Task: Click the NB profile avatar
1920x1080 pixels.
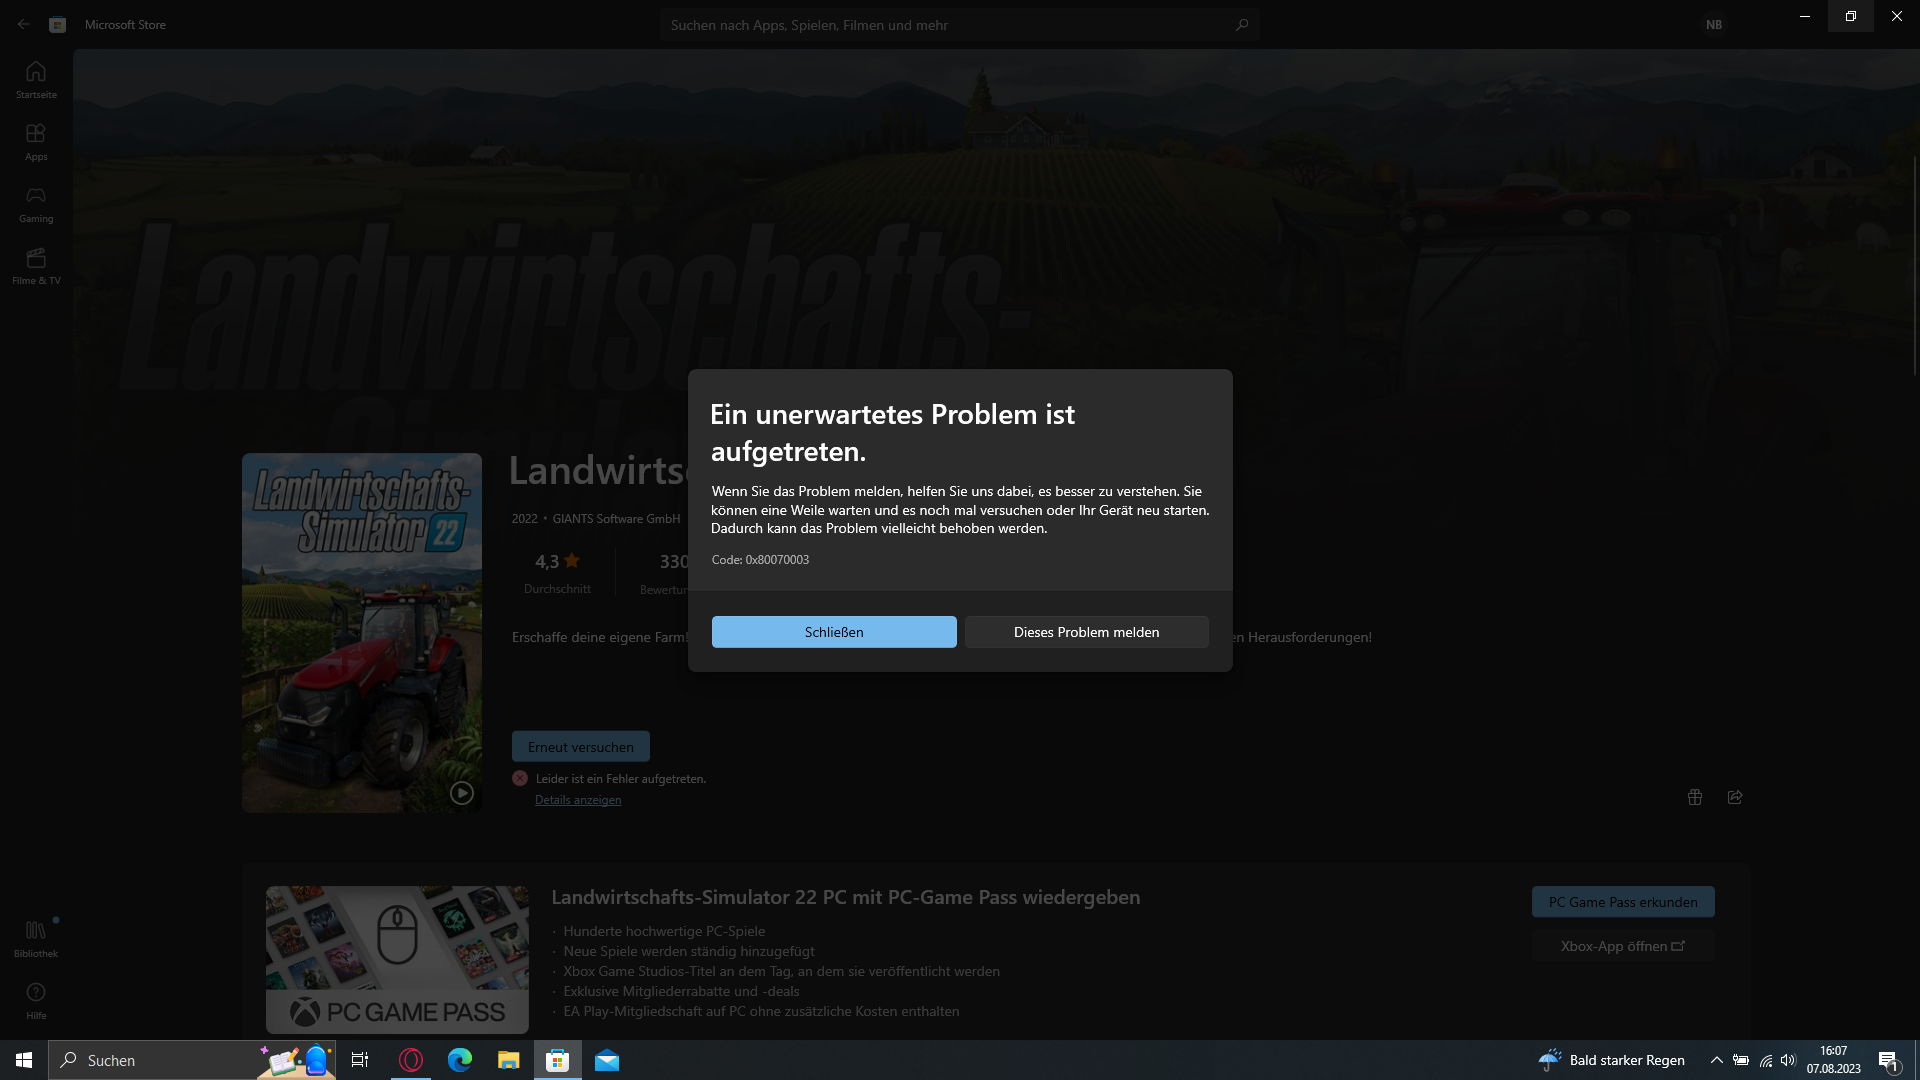Action: pos(1714,25)
